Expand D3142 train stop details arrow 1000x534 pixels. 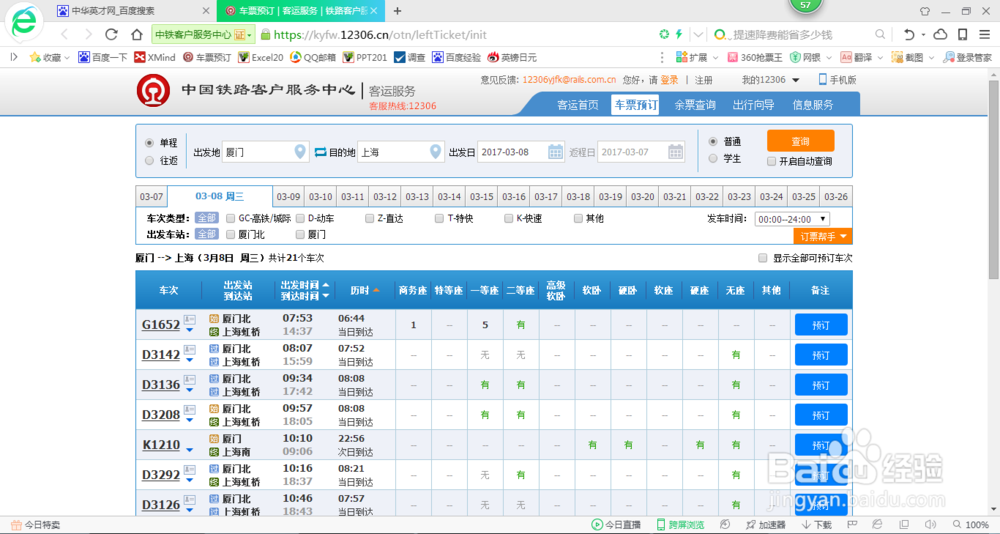pyautogui.click(x=189, y=360)
